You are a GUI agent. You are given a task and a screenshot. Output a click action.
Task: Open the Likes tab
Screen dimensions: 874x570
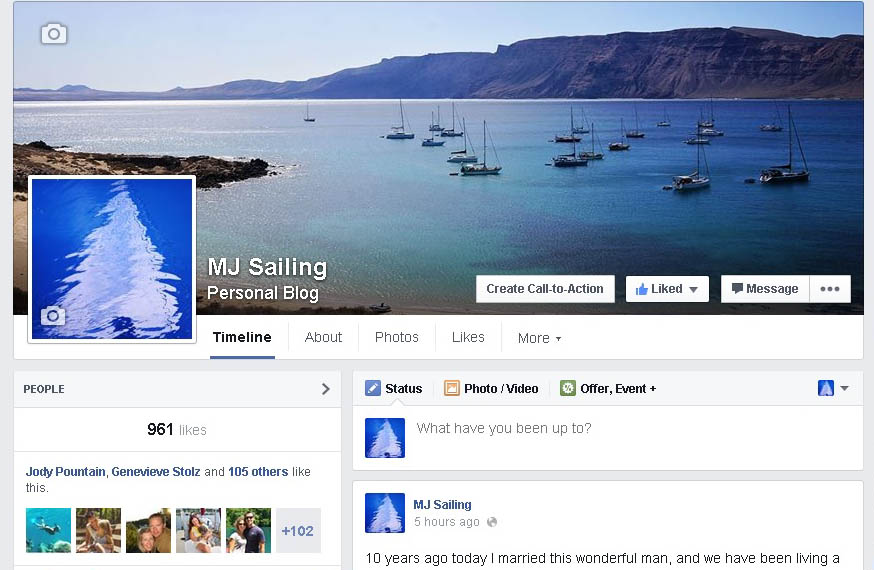tap(468, 337)
